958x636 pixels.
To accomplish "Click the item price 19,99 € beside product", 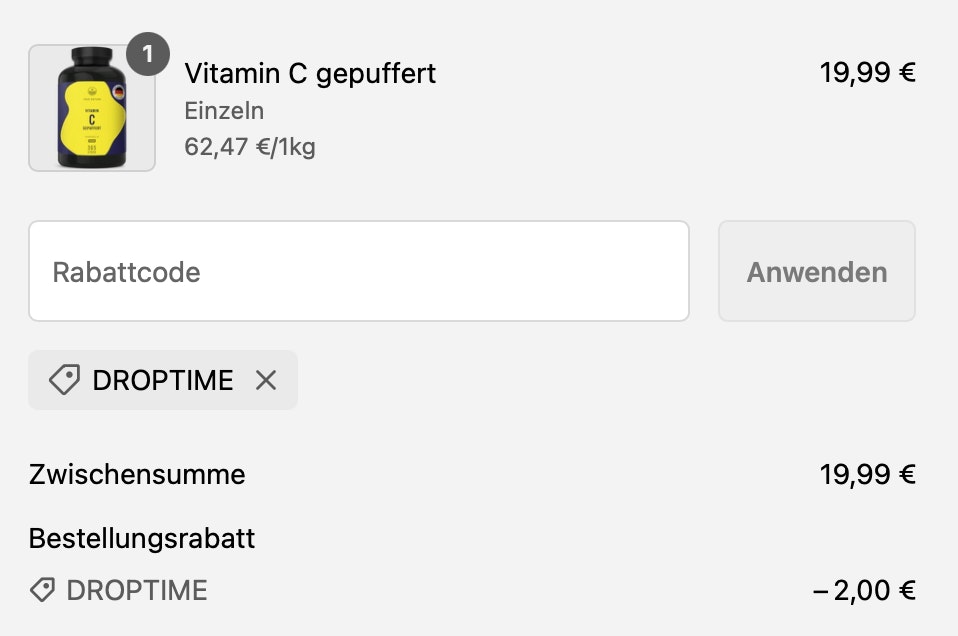I will click(x=867, y=73).
